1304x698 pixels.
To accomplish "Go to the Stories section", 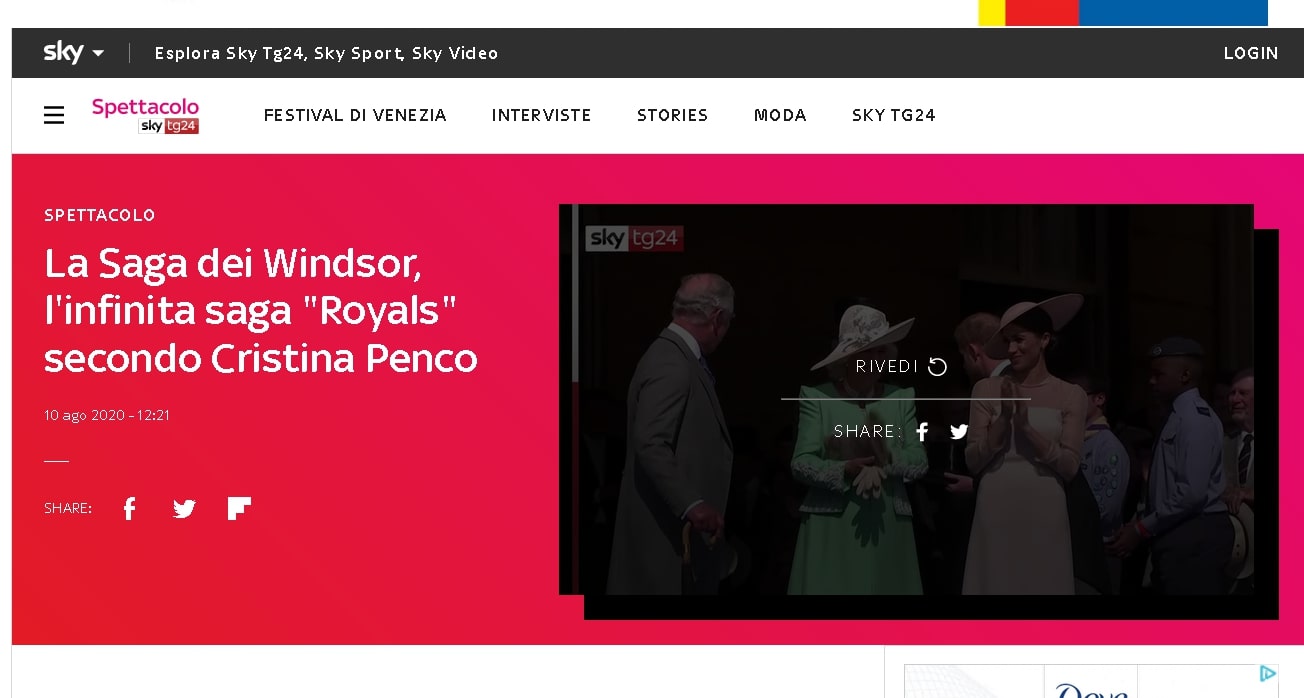I will click(673, 115).
